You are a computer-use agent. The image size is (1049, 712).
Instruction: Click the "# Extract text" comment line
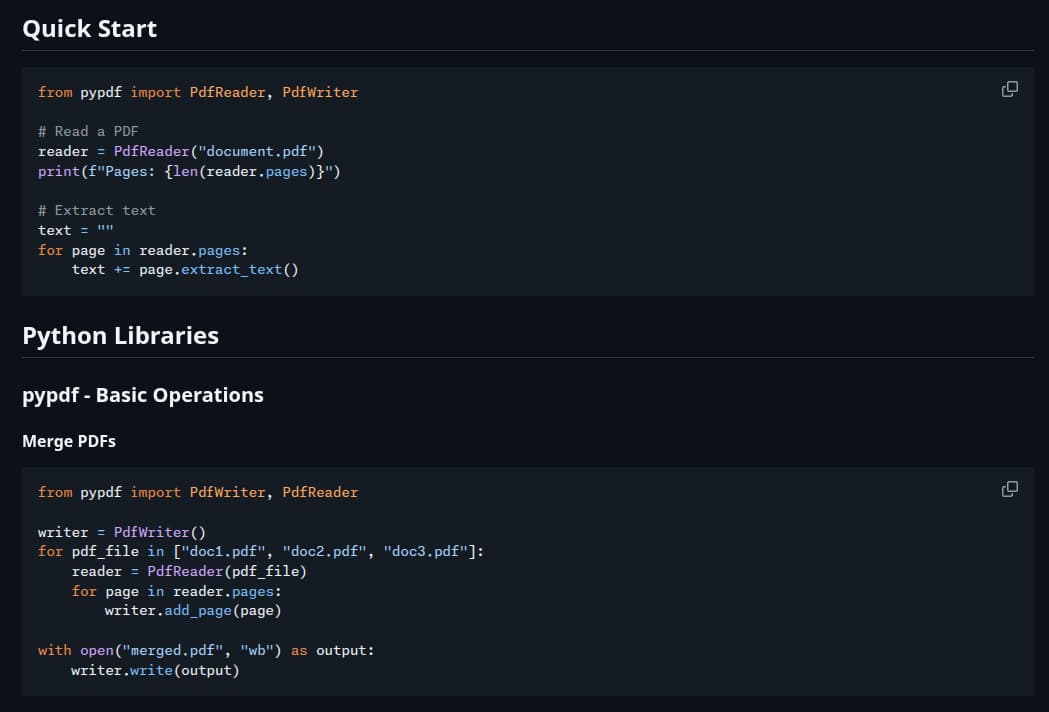pyautogui.click(x=96, y=210)
